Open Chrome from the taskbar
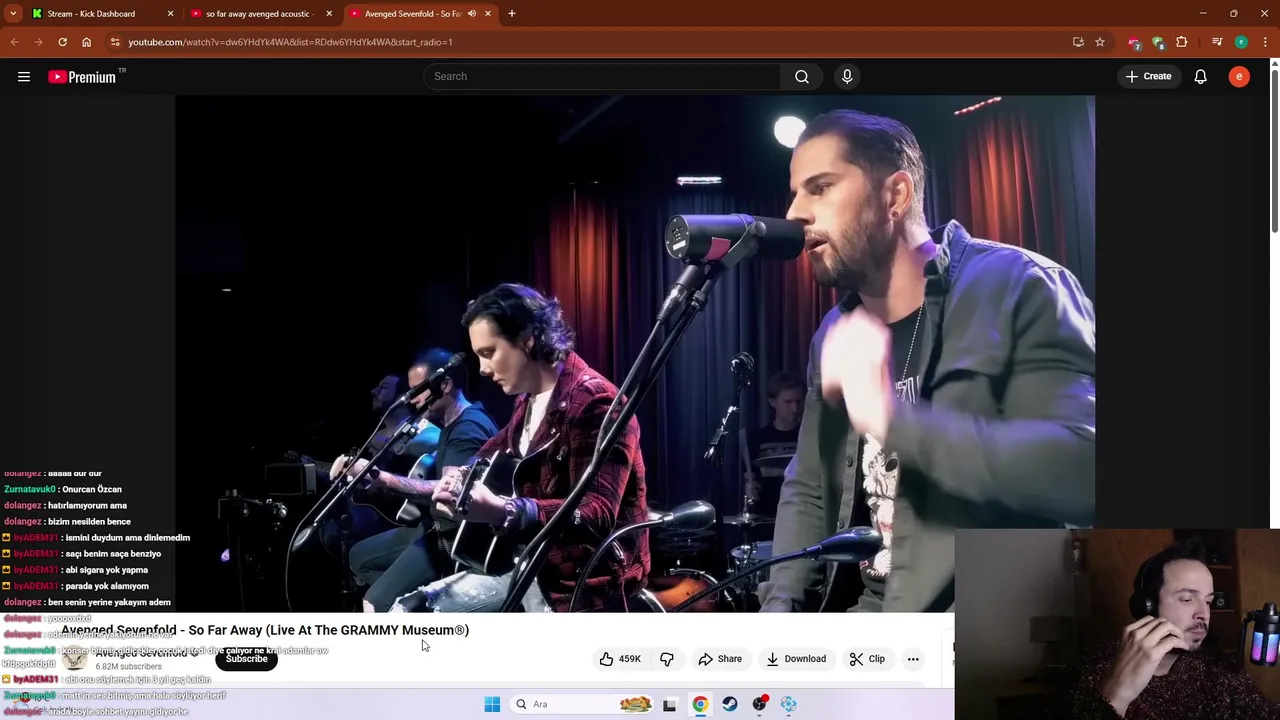 tap(700, 704)
